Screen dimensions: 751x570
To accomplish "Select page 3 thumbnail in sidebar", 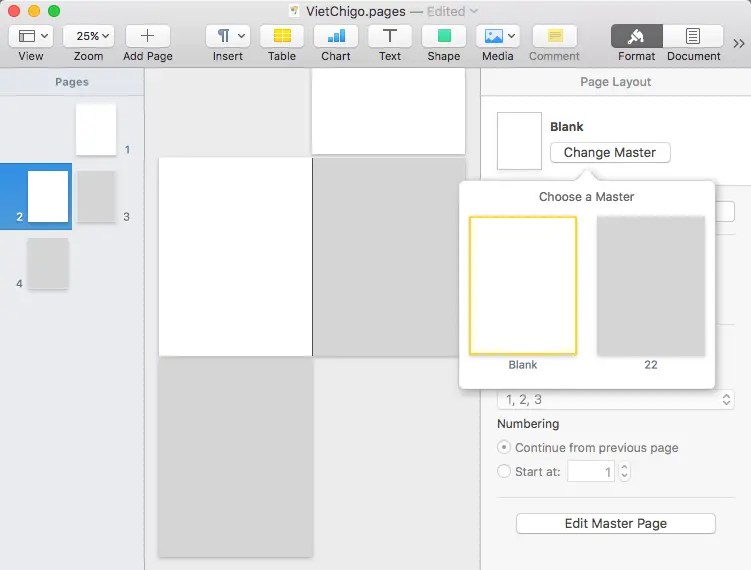I will tap(96, 196).
